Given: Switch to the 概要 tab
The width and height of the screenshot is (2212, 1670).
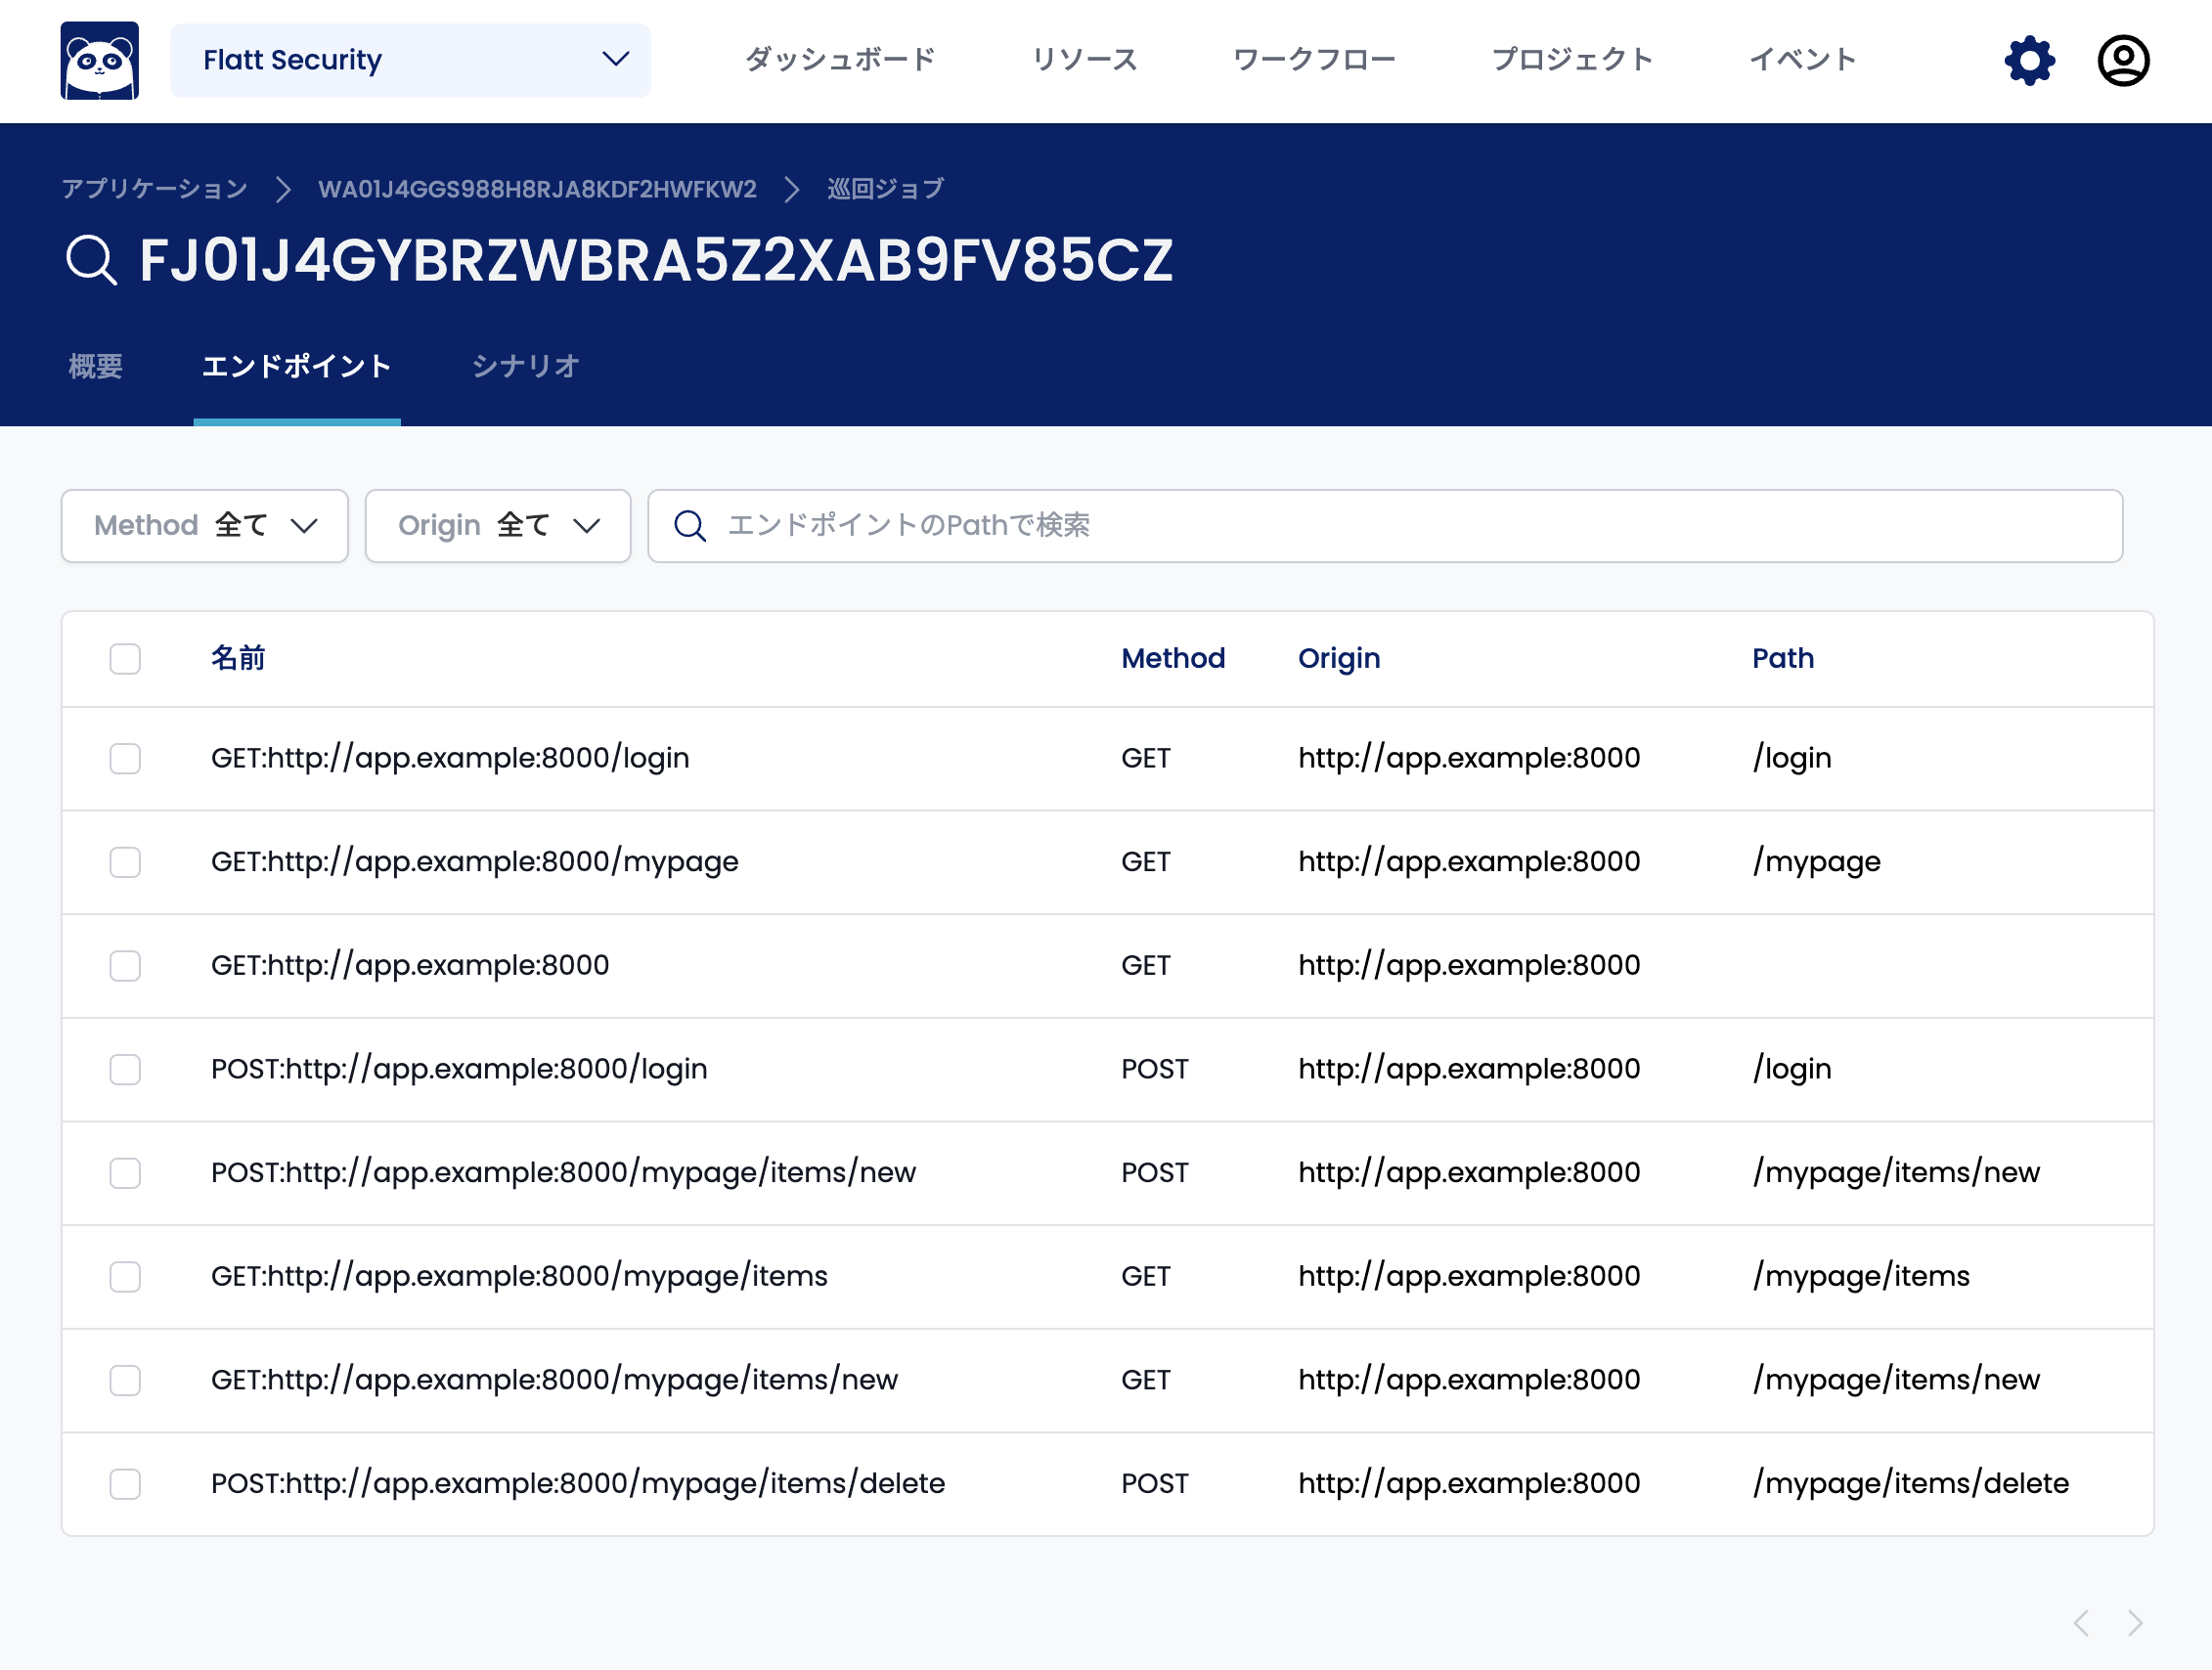Looking at the screenshot, I should (x=95, y=367).
